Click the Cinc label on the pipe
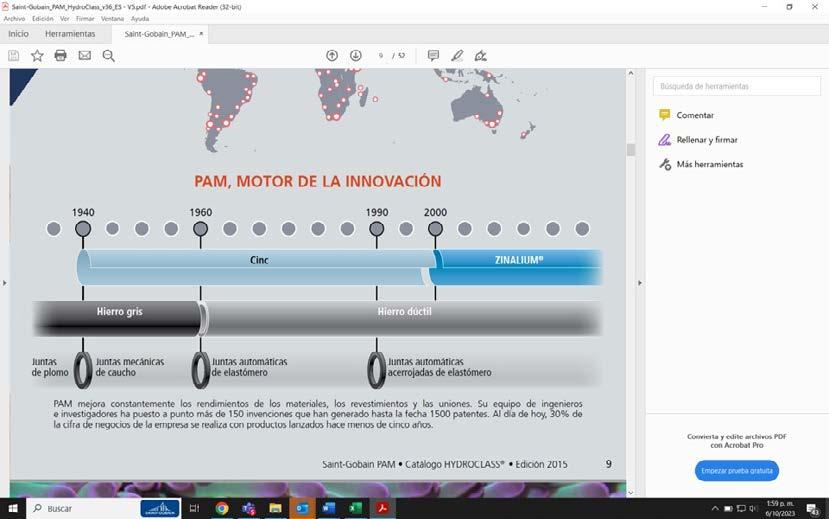829x519 pixels. (259, 260)
